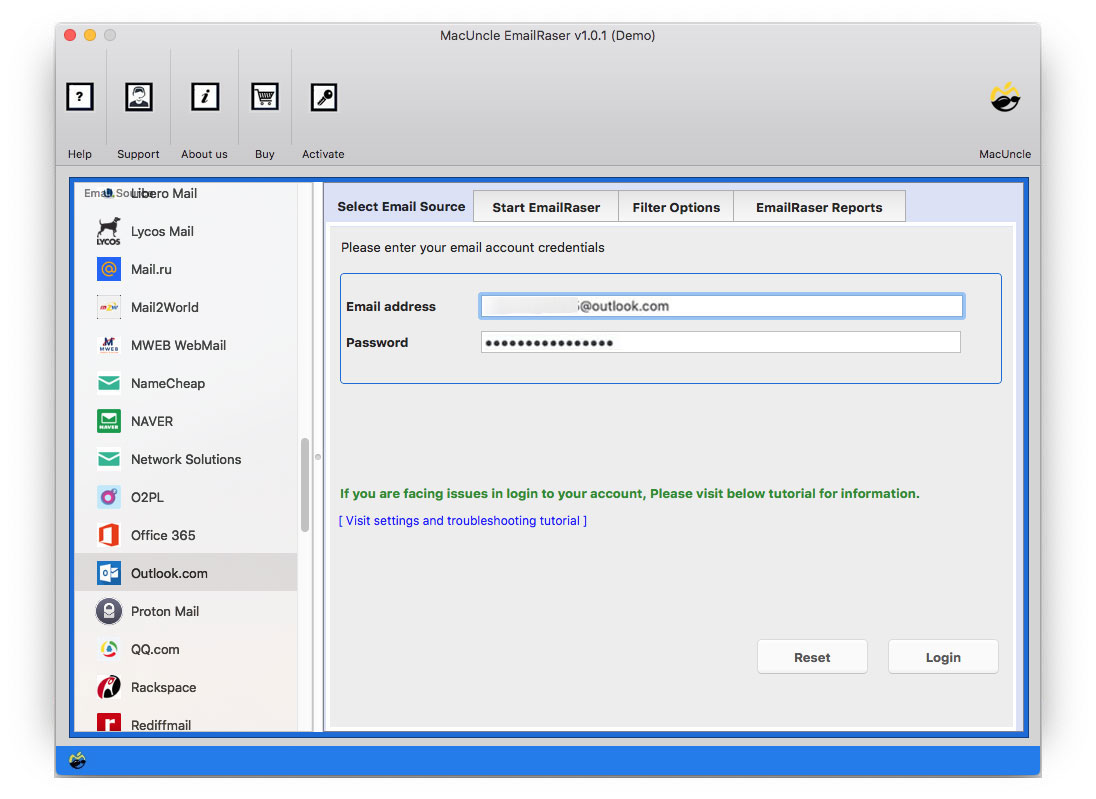
Task: Open the Support person icon
Action: pyautogui.click(x=138, y=96)
